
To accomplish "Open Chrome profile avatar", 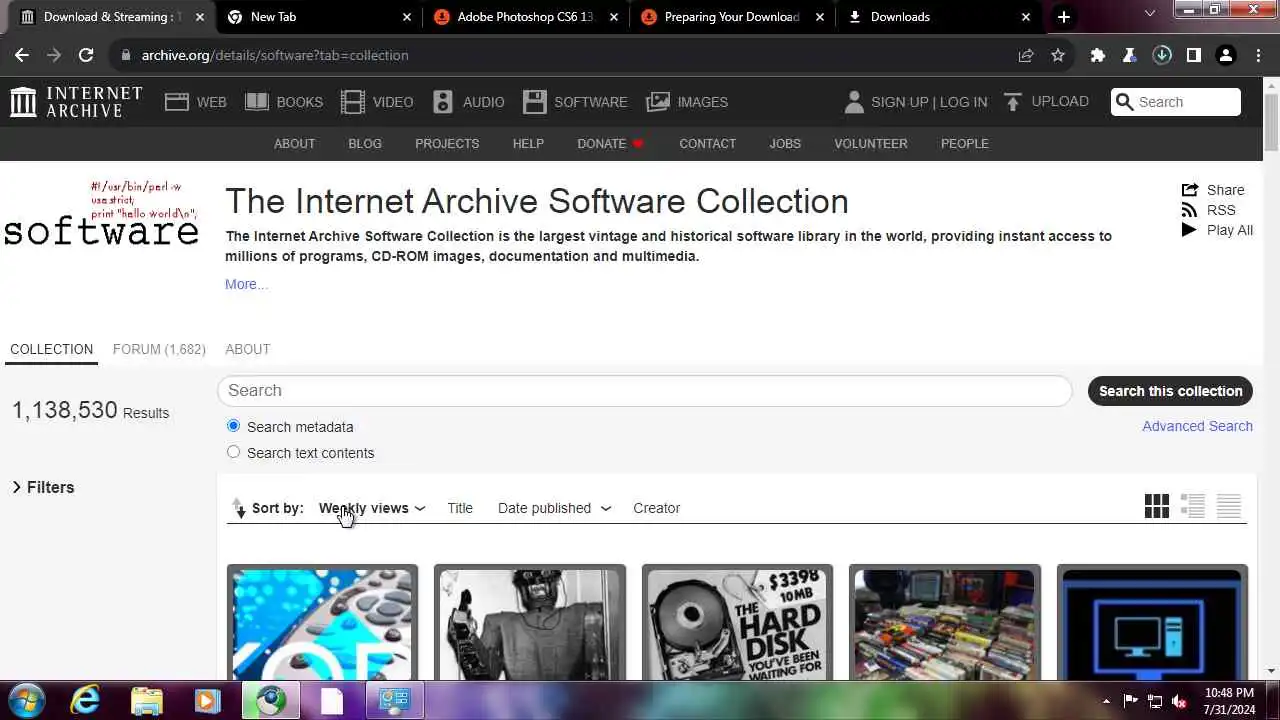I will click(1226, 55).
